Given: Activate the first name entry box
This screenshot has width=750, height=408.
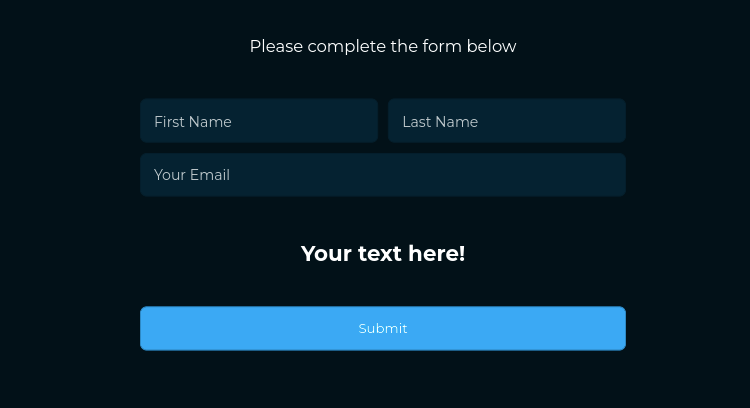Looking at the screenshot, I should 258,121.
